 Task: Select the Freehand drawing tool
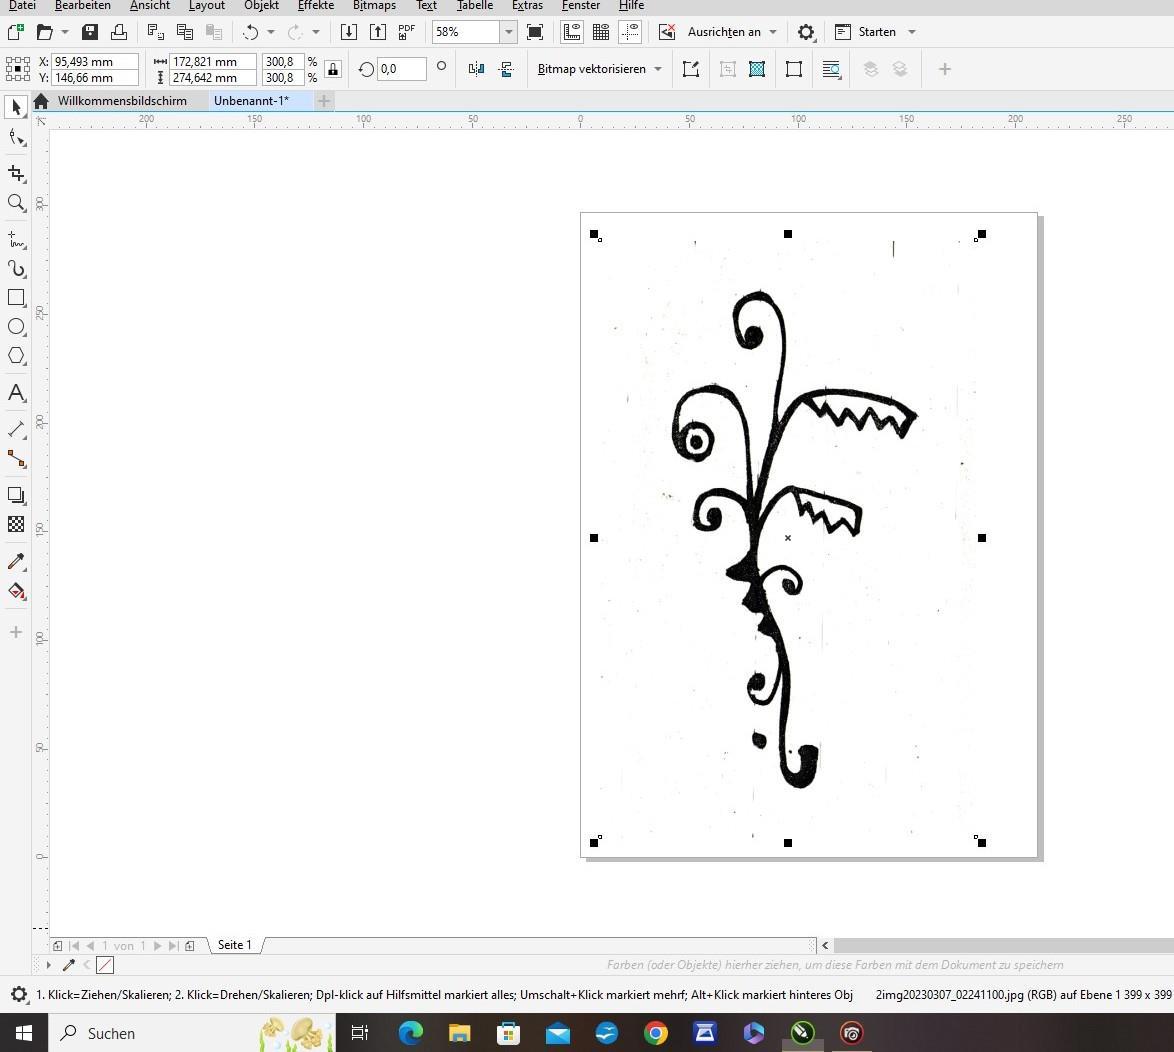(x=16, y=239)
